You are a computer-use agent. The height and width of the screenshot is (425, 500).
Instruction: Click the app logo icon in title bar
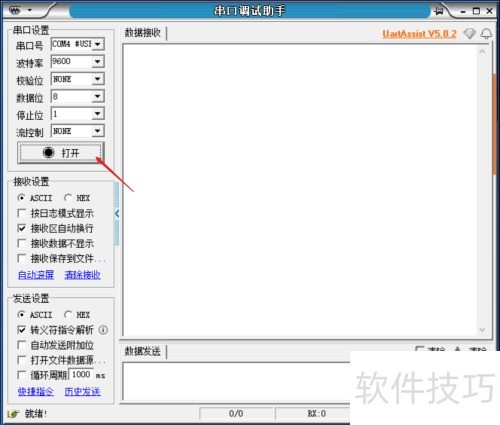[x=15, y=10]
